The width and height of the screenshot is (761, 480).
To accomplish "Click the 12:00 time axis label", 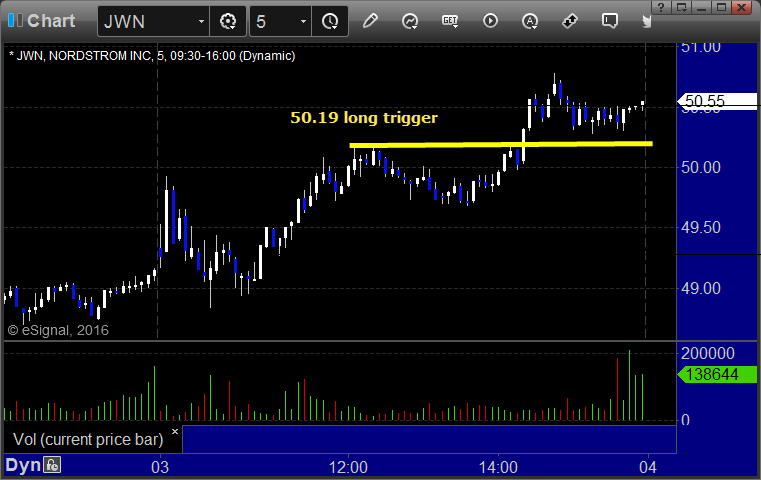I will pyautogui.click(x=348, y=467).
